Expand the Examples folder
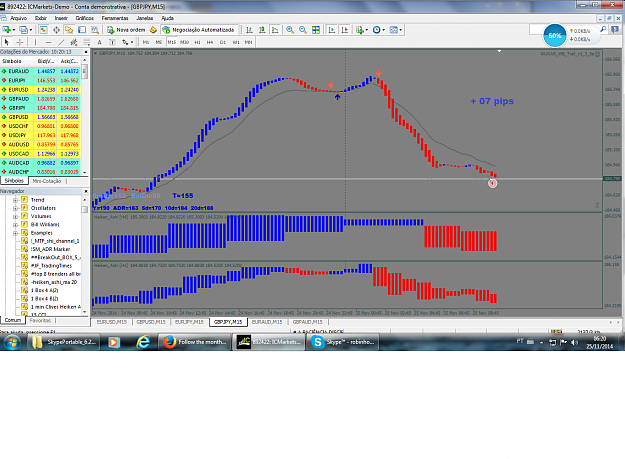This screenshot has height=459, width=625. coord(15,233)
